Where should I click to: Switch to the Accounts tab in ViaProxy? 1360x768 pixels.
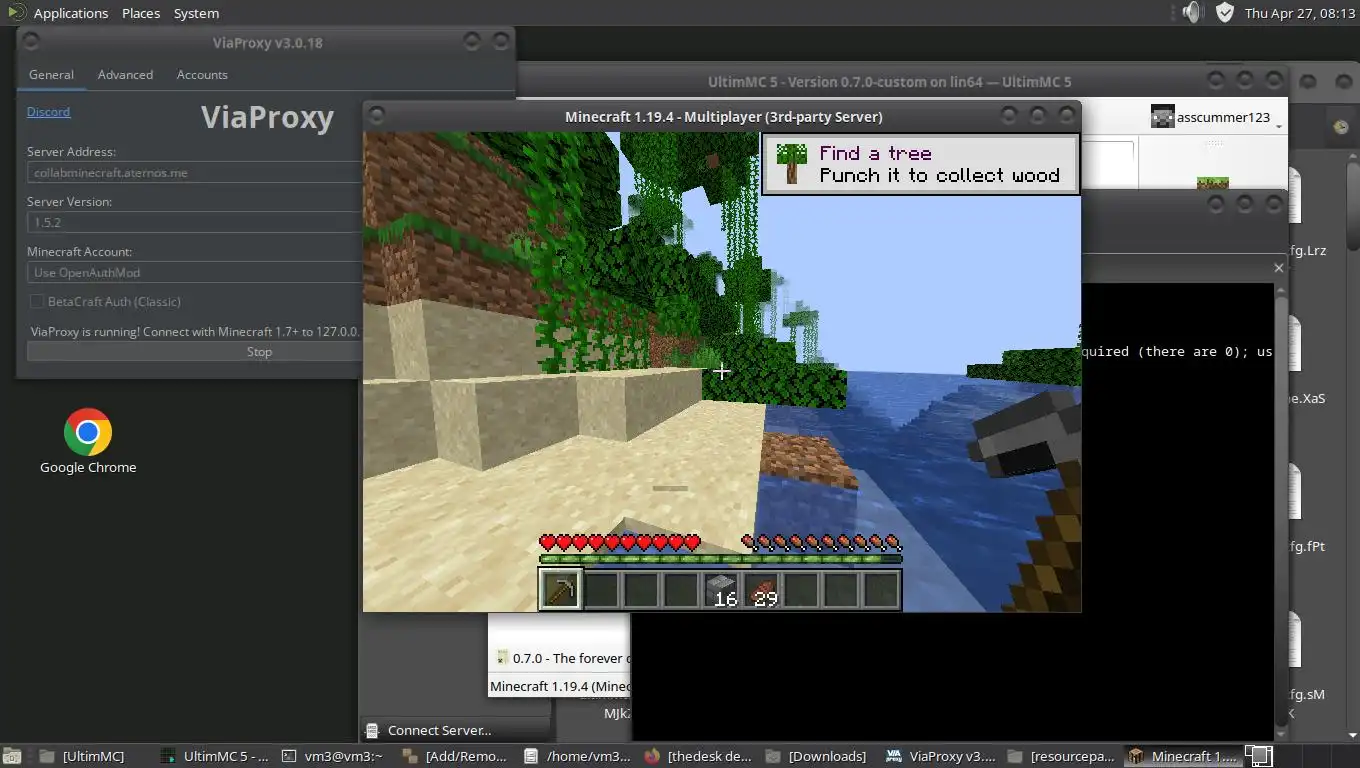tap(202, 75)
